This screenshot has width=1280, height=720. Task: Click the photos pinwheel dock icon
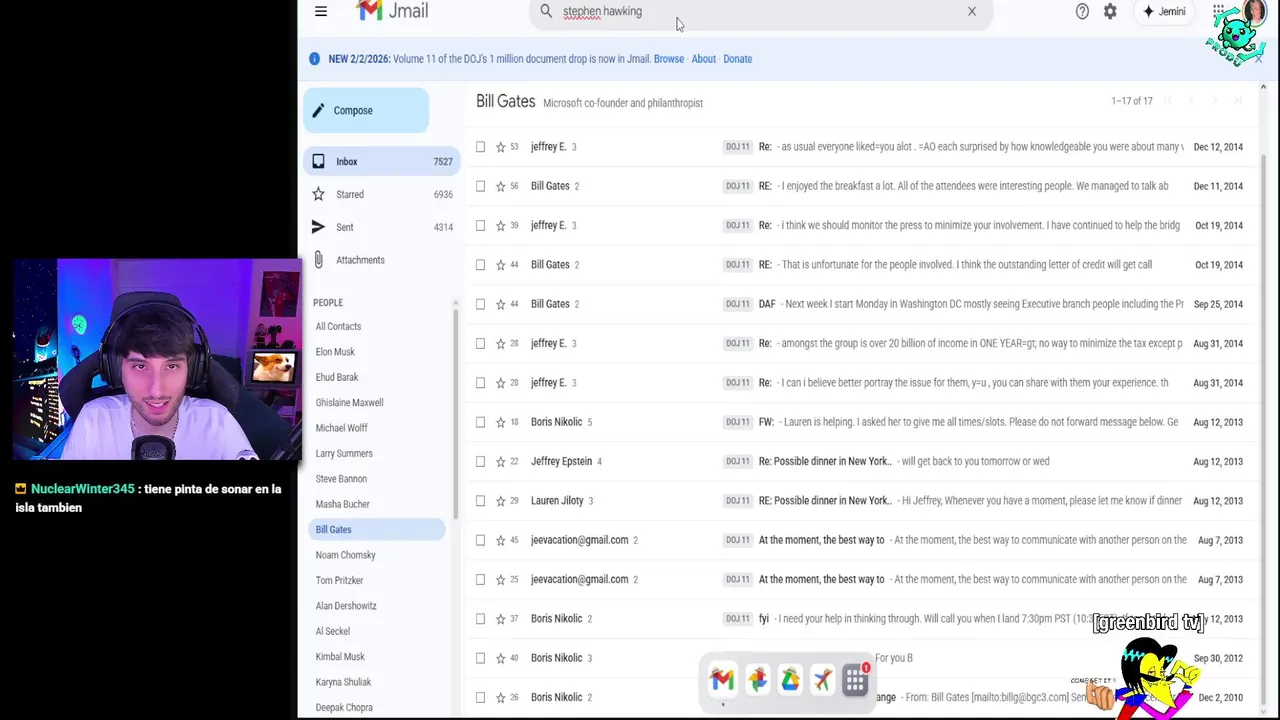[x=757, y=681]
